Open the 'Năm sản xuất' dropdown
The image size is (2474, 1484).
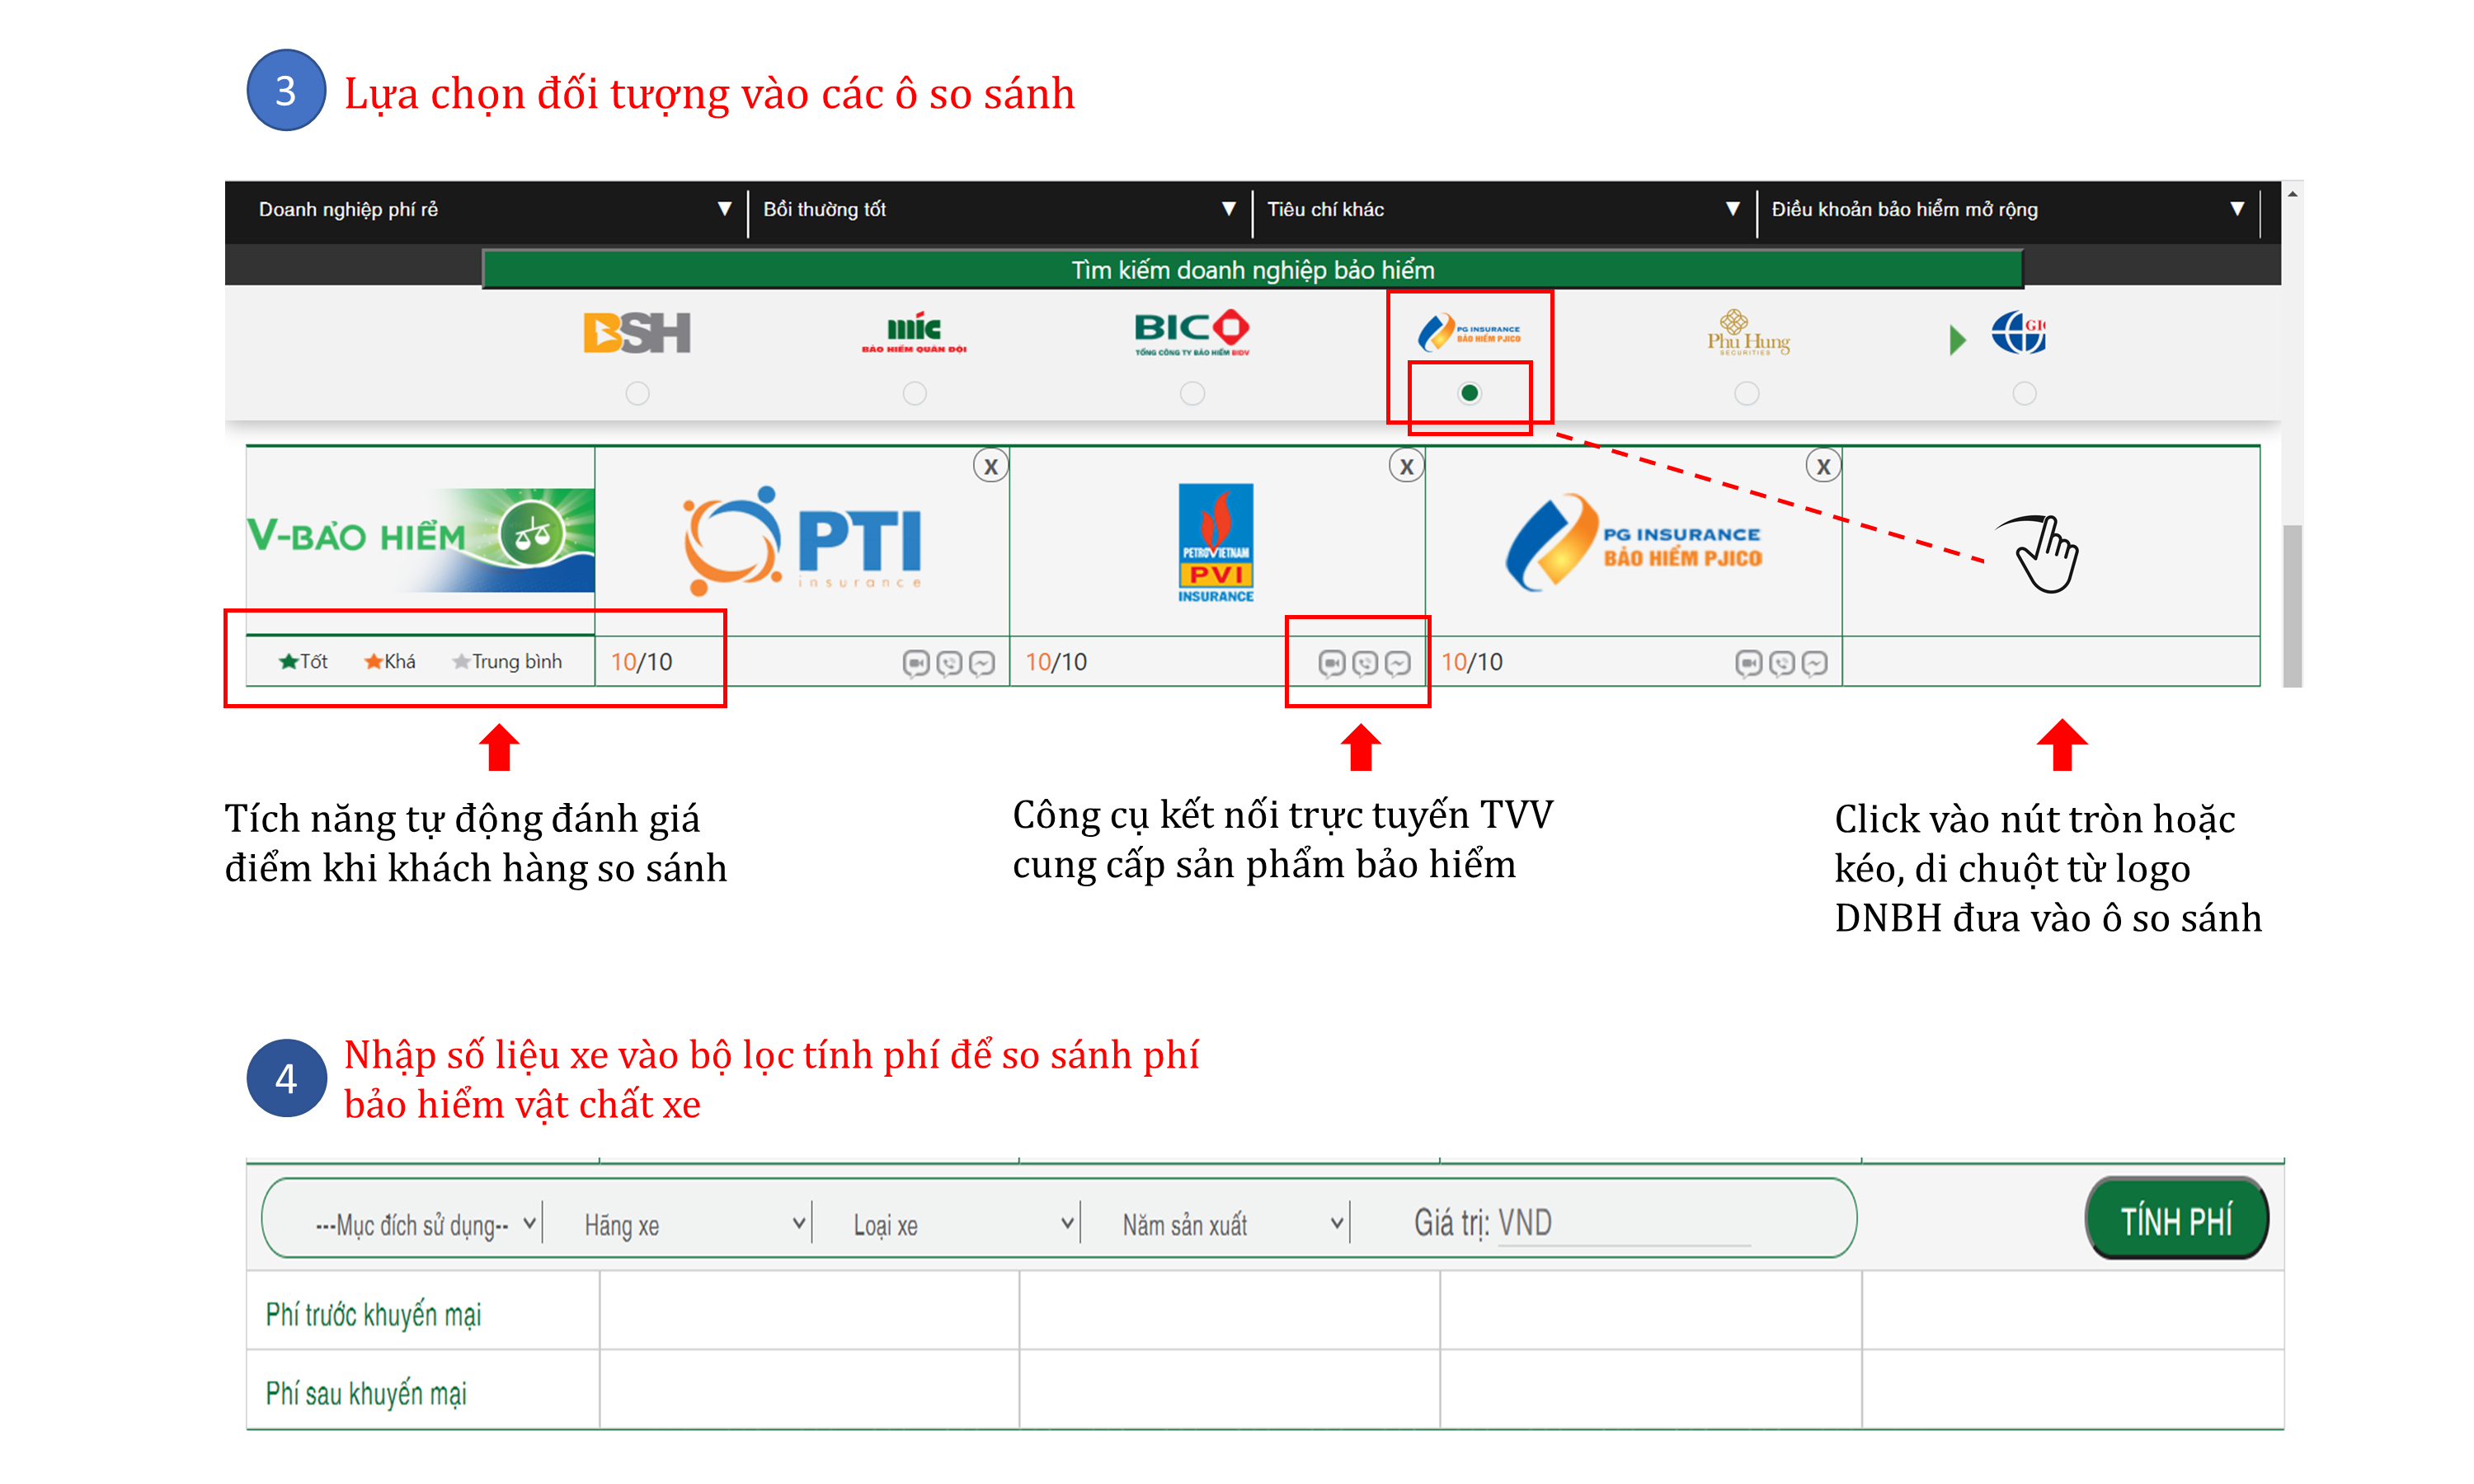coord(1230,1224)
